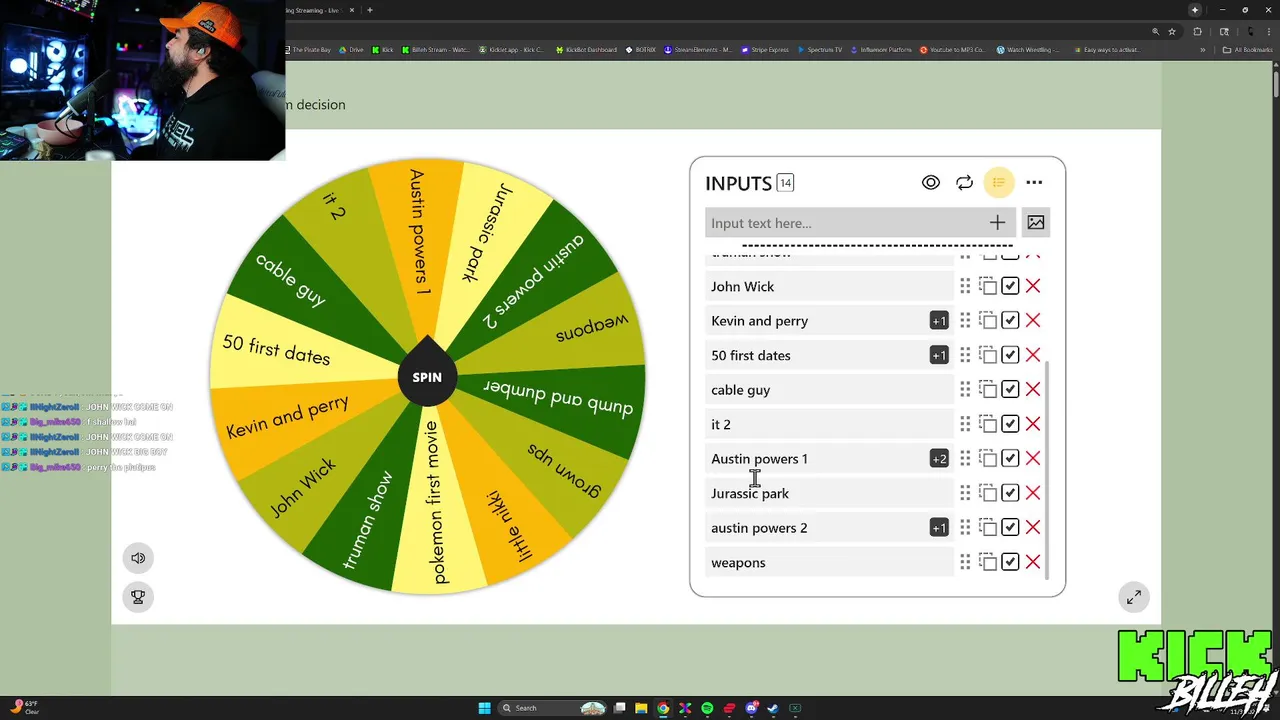This screenshot has width=1280, height=720.
Task: Delete cable guy with red X
Action: [1033, 389]
